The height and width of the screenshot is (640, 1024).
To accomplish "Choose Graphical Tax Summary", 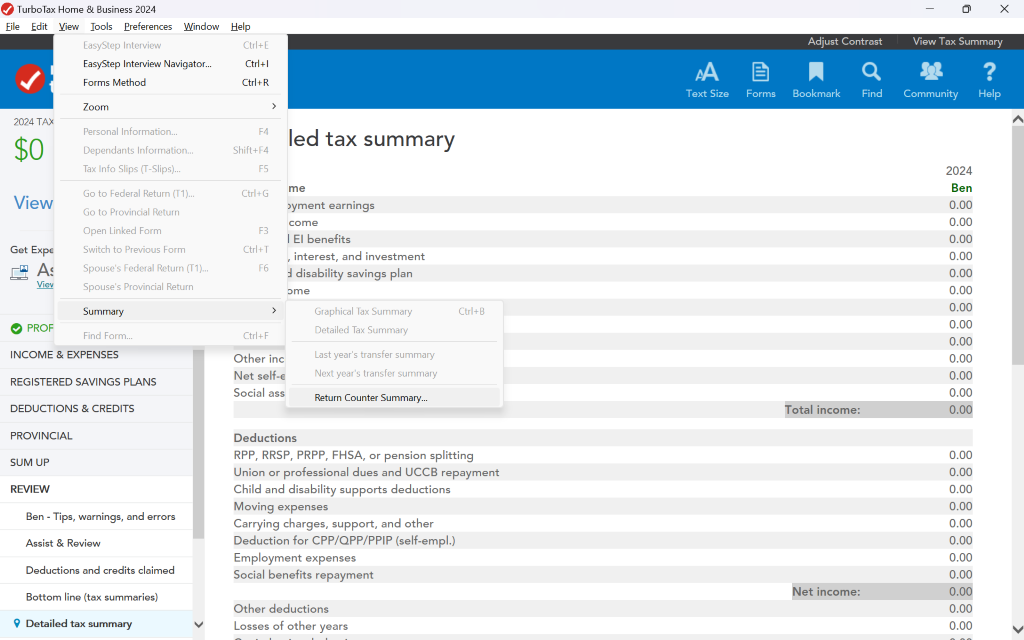I will pos(364,311).
